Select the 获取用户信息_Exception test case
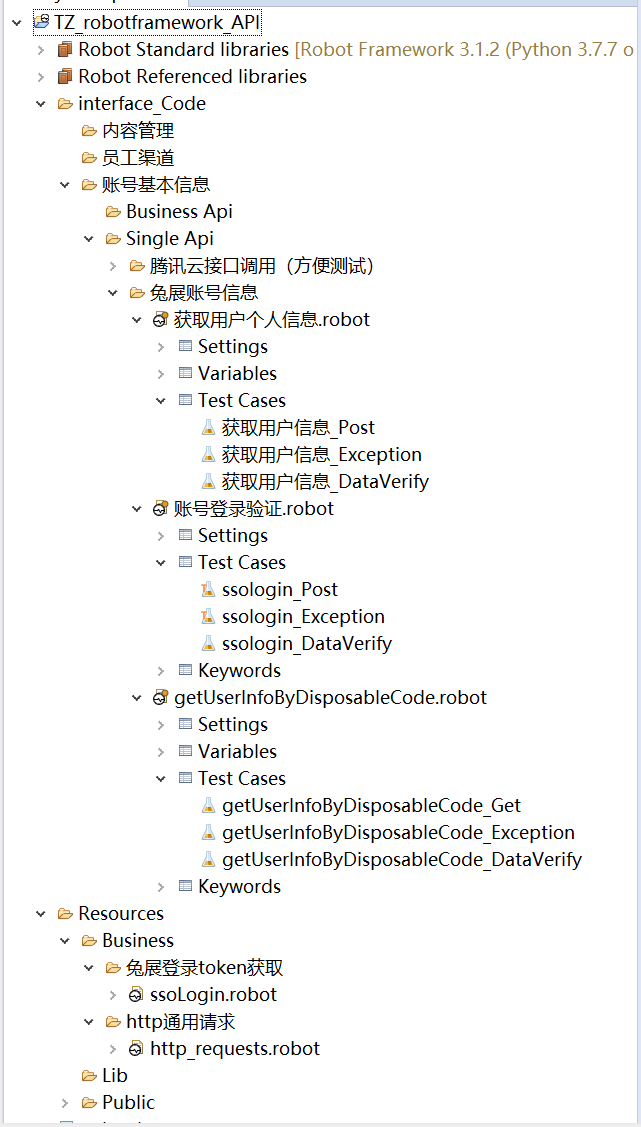Screen dimensions: 641x1127 pyautogui.click(x=321, y=454)
